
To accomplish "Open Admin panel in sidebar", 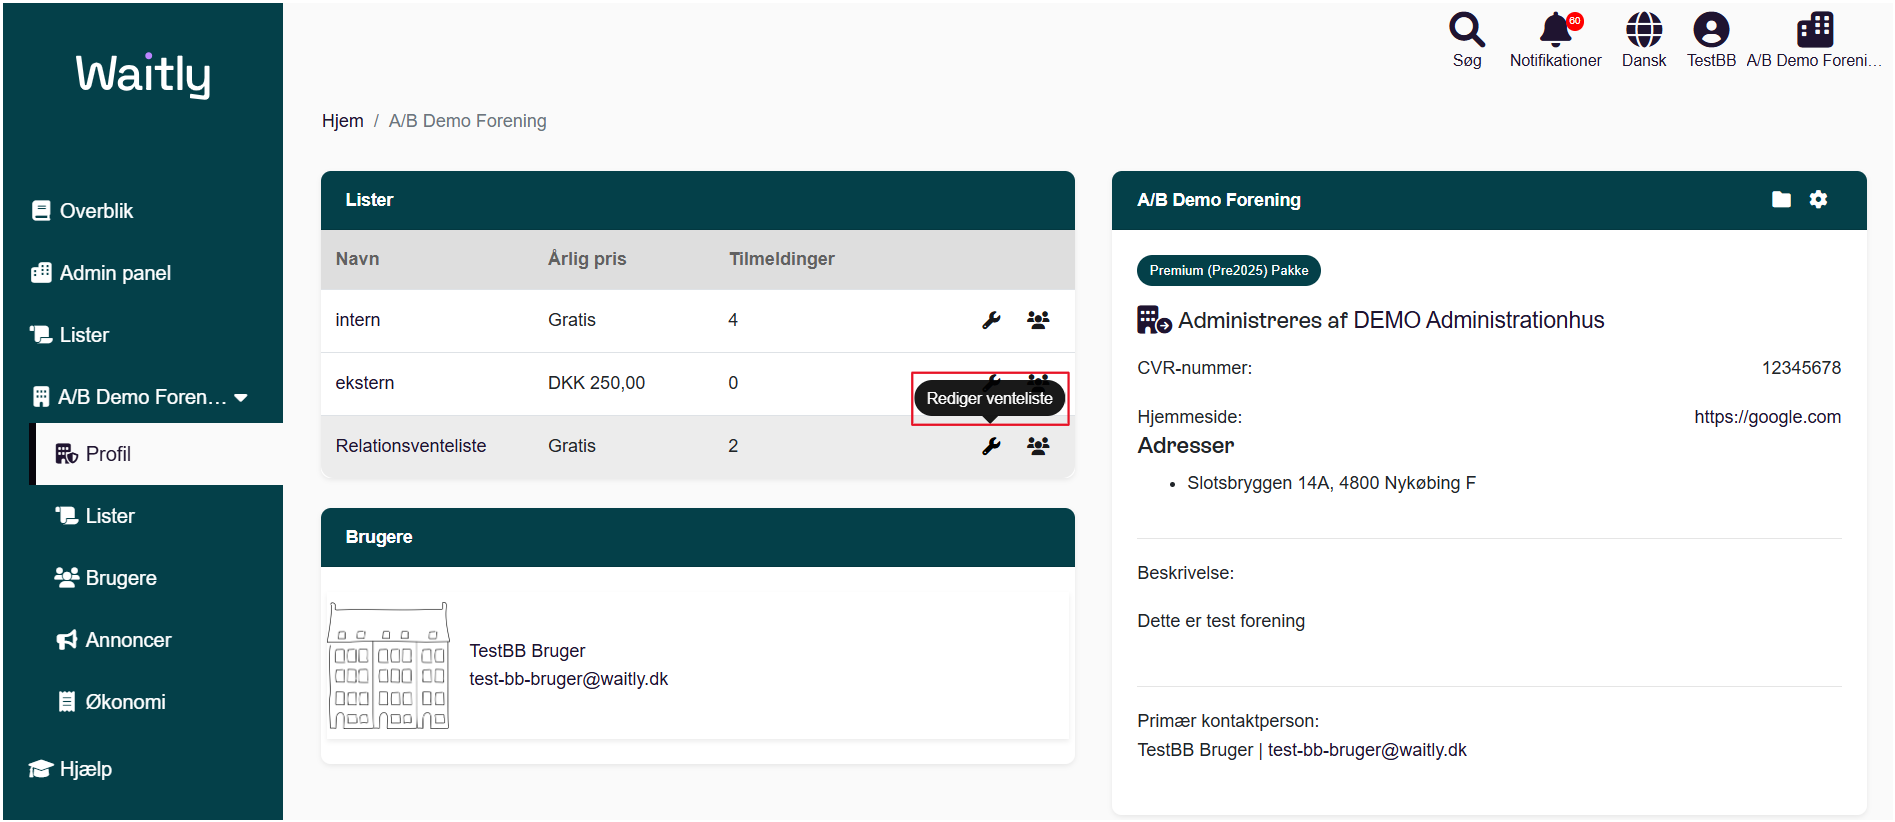I will point(101,273).
